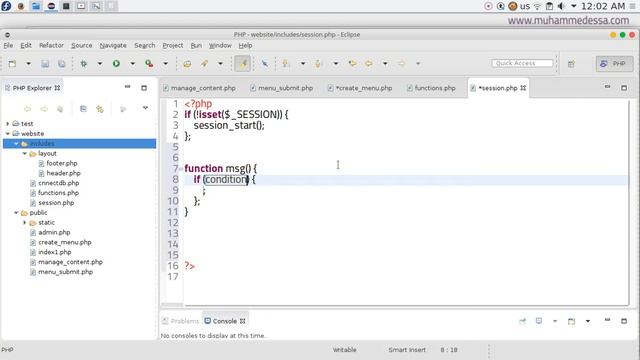Click the blue pin cursor toolbar icon

pyautogui.click(x=264, y=64)
